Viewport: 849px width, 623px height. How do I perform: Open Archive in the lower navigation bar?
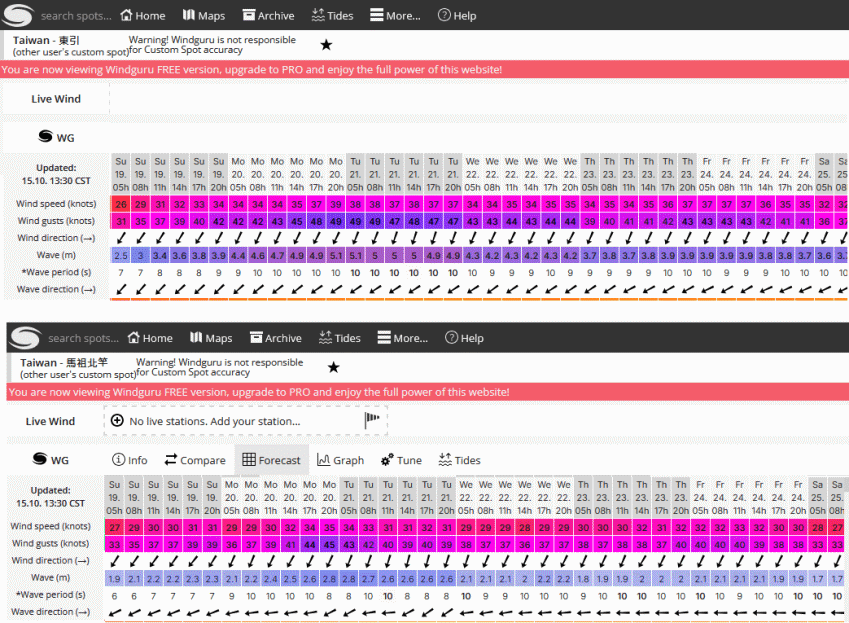coord(276,338)
